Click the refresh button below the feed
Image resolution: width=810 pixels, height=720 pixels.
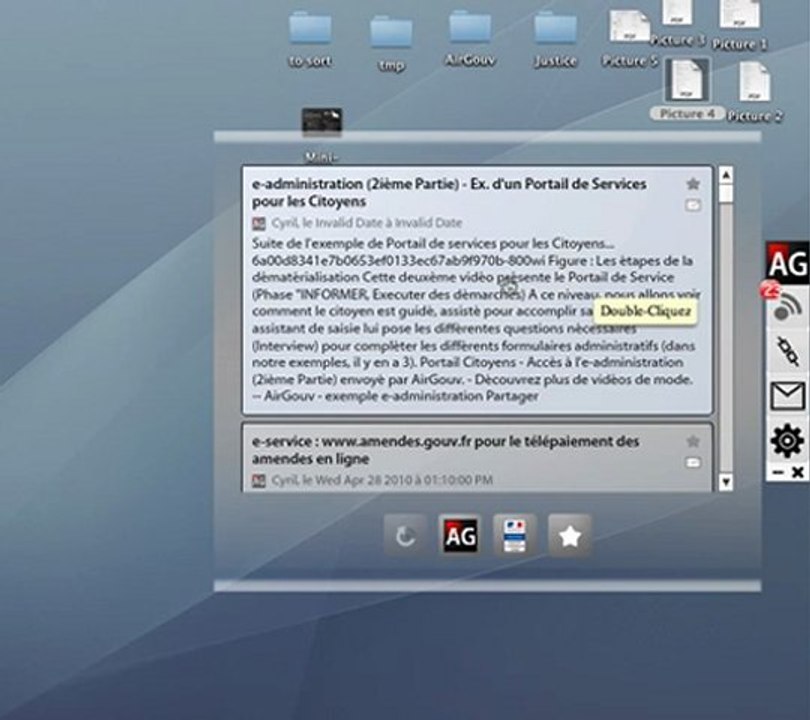click(x=406, y=536)
